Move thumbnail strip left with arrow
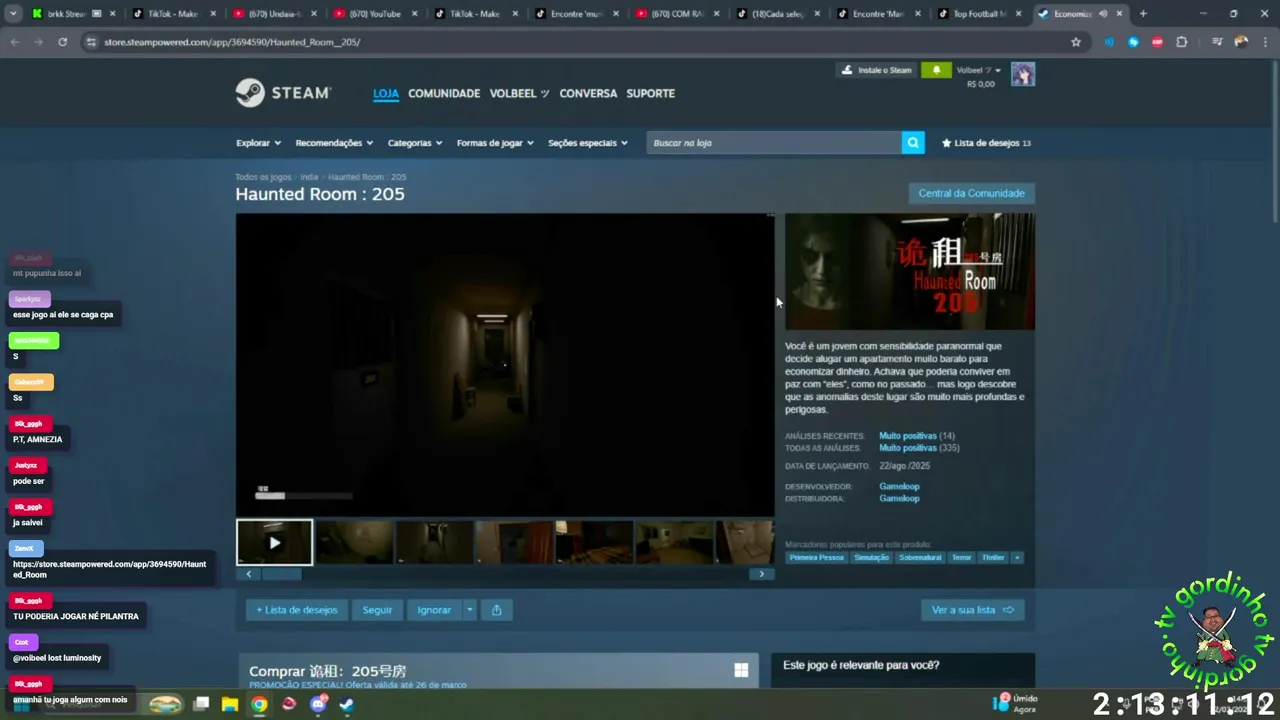The height and width of the screenshot is (720, 1280). pos(248,574)
